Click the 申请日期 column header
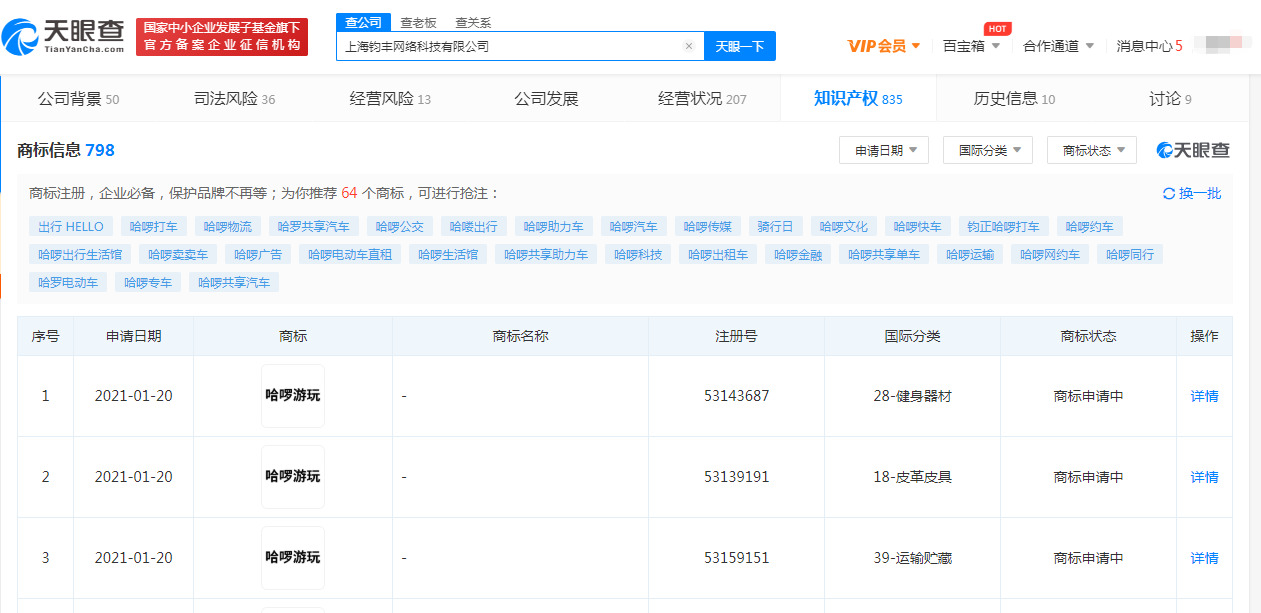1261x613 pixels. (133, 336)
